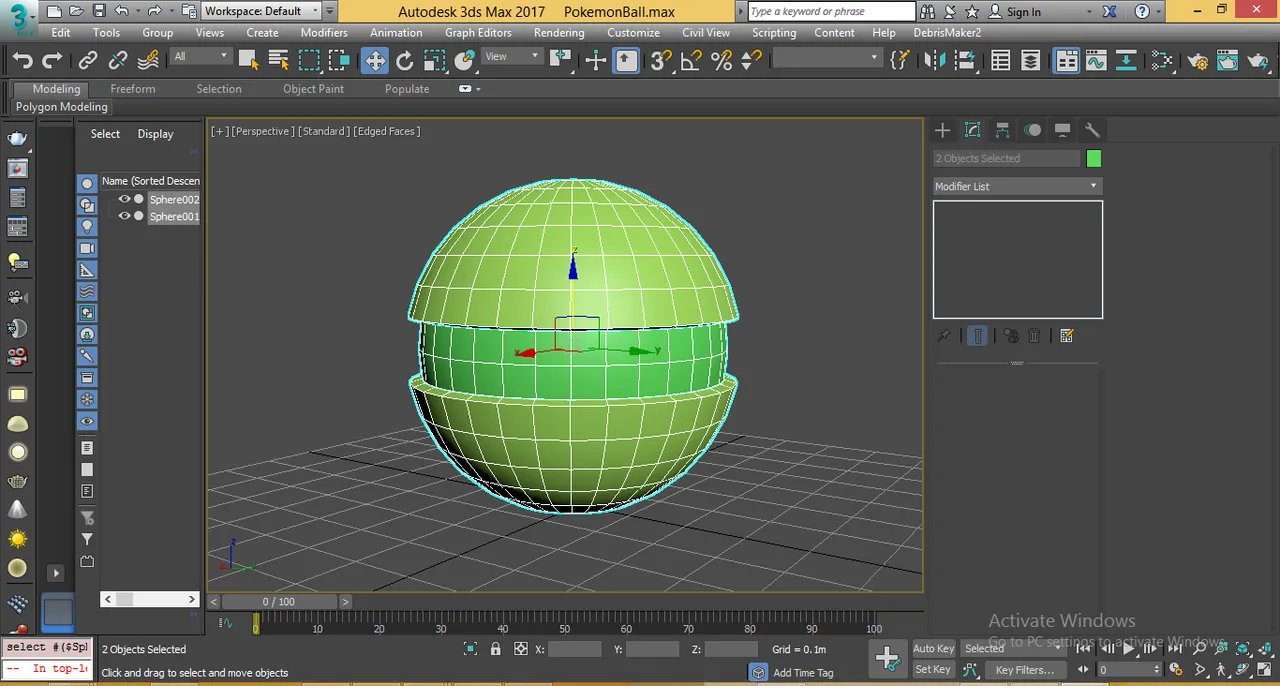Image resolution: width=1280 pixels, height=686 pixels.
Task: Open the Curve Editor
Action: click(x=1096, y=61)
